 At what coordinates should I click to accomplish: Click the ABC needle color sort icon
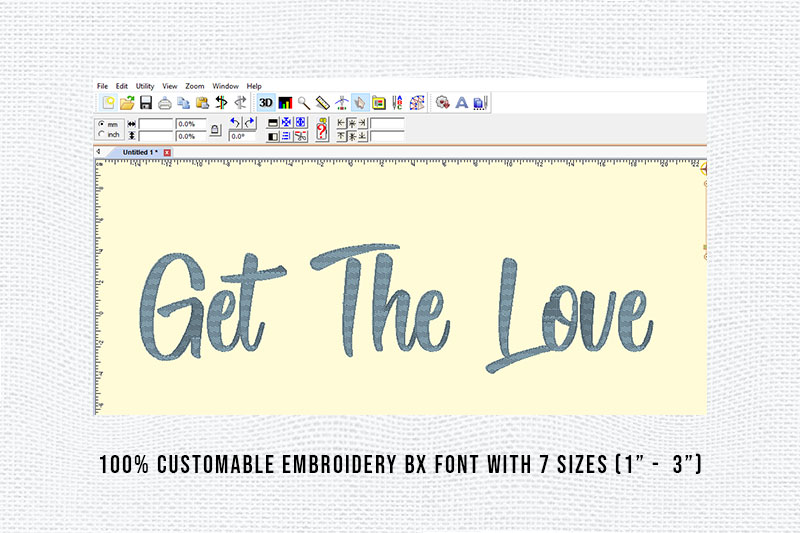coord(397,103)
